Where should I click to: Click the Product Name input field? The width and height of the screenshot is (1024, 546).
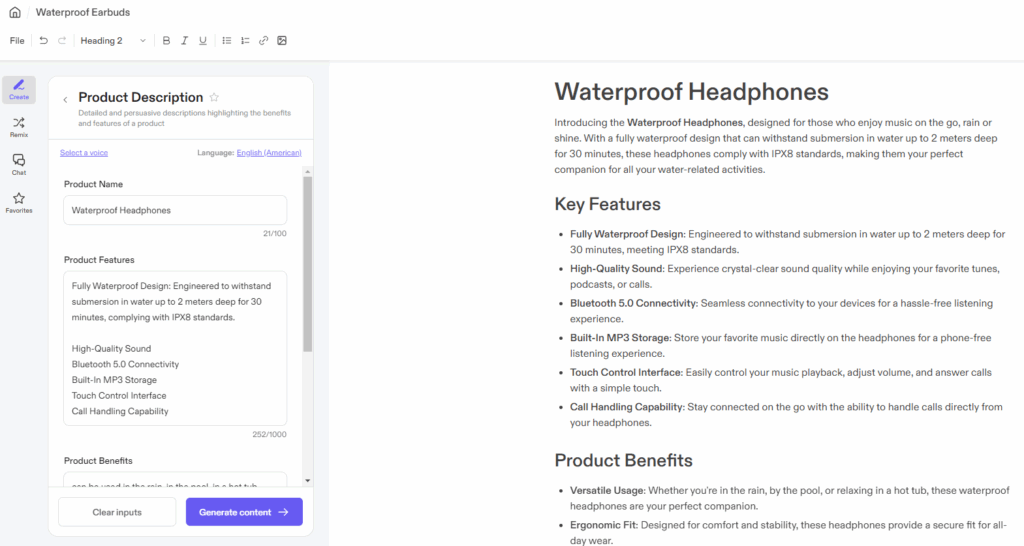[x=175, y=210]
